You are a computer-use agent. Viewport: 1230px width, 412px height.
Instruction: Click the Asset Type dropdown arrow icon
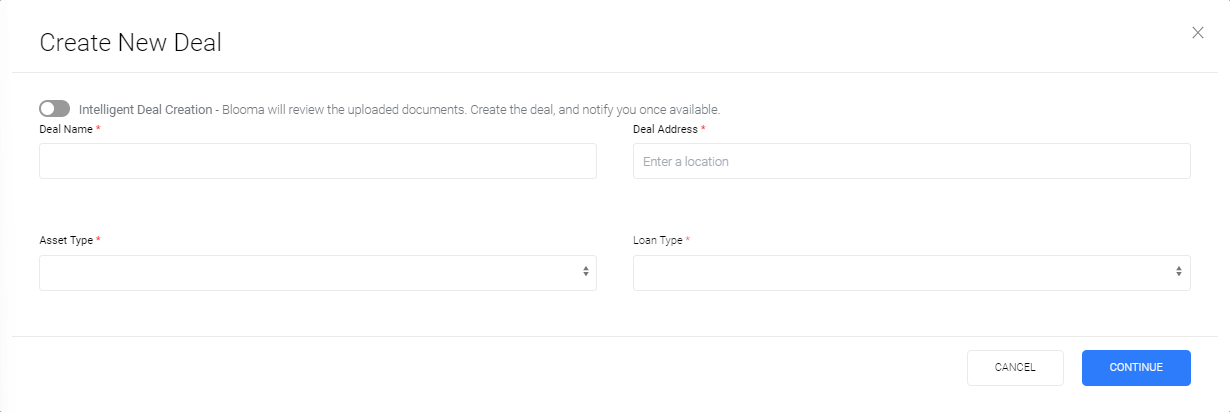pyautogui.click(x=586, y=272)
